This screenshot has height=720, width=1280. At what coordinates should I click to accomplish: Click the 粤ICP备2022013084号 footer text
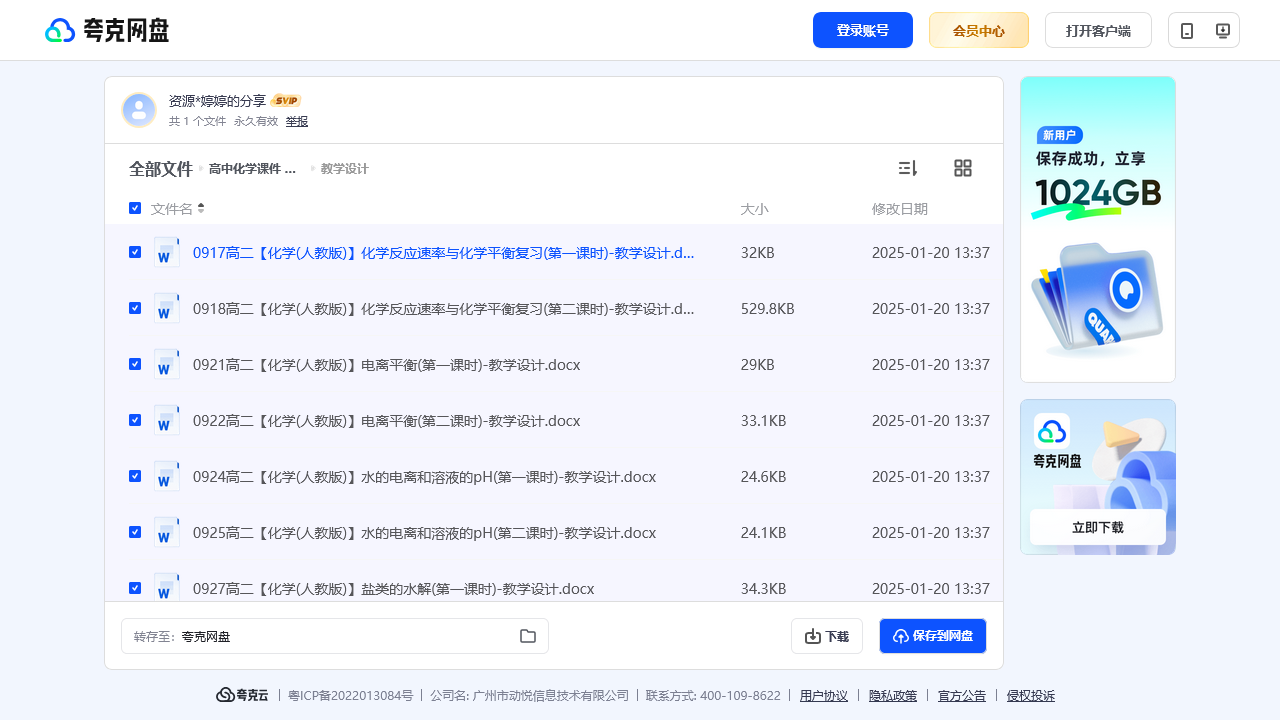[x=350, y=696]
